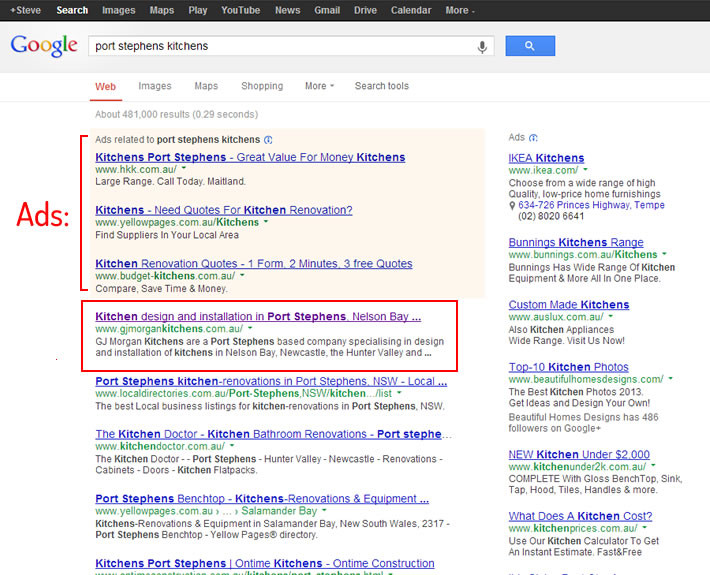Open YouTube in the top black bar
The height and width of the screenshot is (575, 710).
(240, 10)
